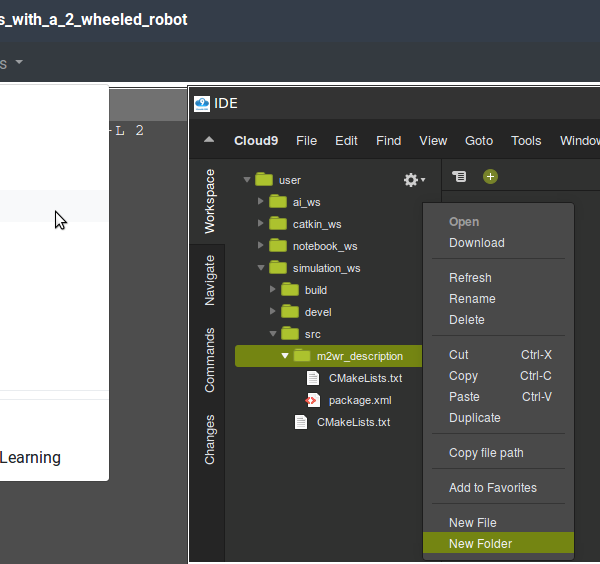Click the Learning item in left panel

tap(30, 458)
